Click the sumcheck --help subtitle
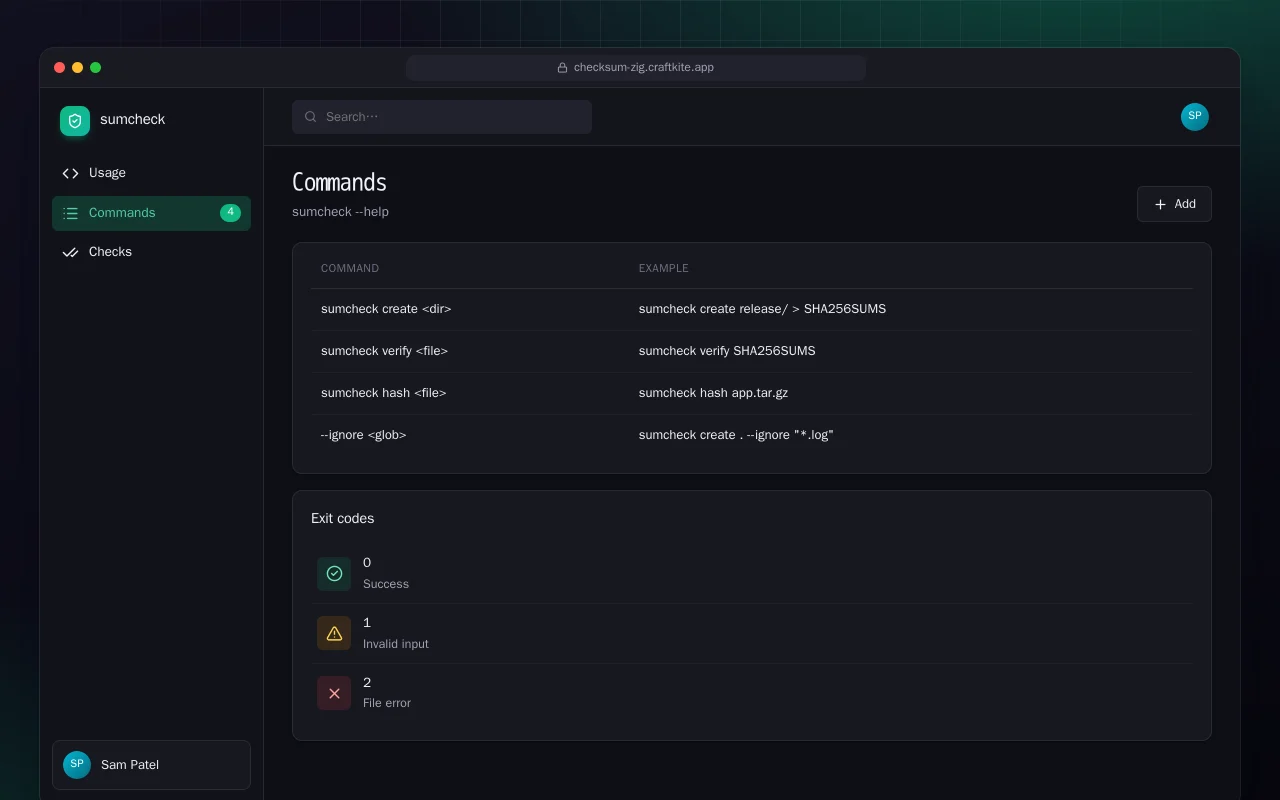Screen dimensions: 1280x800 point(340,212)
